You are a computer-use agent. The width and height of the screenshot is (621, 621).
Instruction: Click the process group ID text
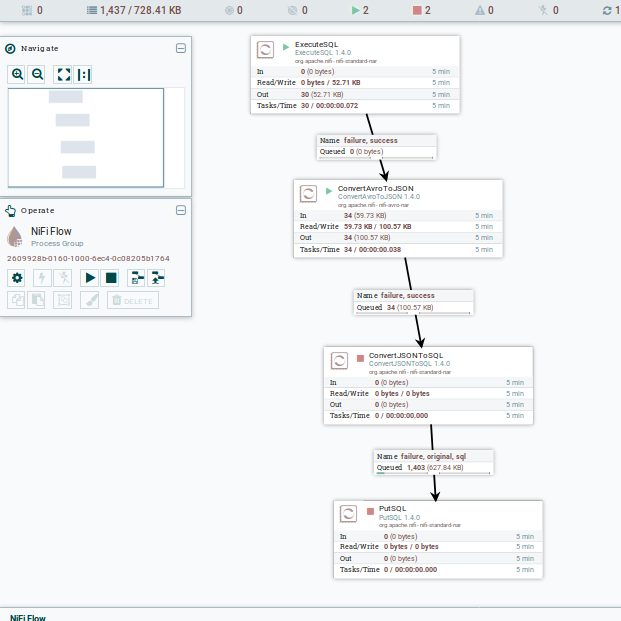[x=88, y=258]
